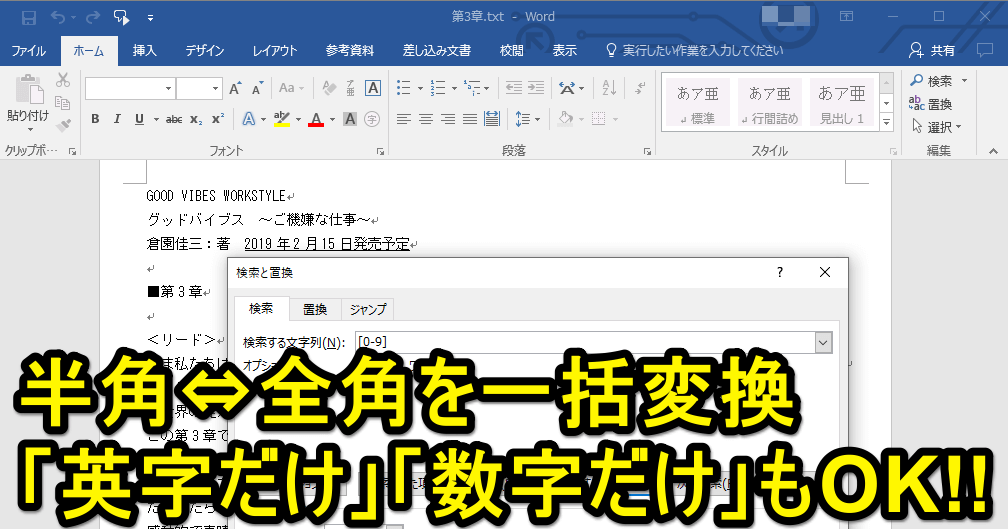Apply red font color
Viewport: 1008px width, 529px height.
316,119
